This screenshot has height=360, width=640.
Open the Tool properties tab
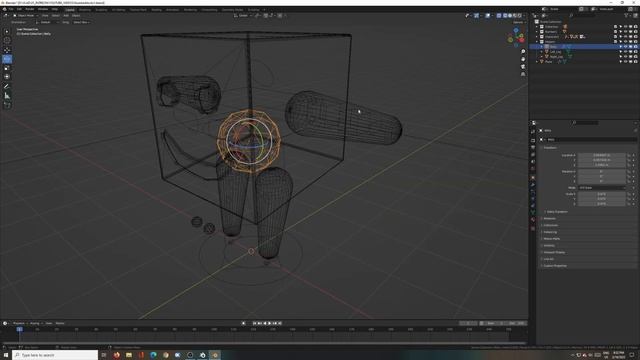(x=533, y=132)
